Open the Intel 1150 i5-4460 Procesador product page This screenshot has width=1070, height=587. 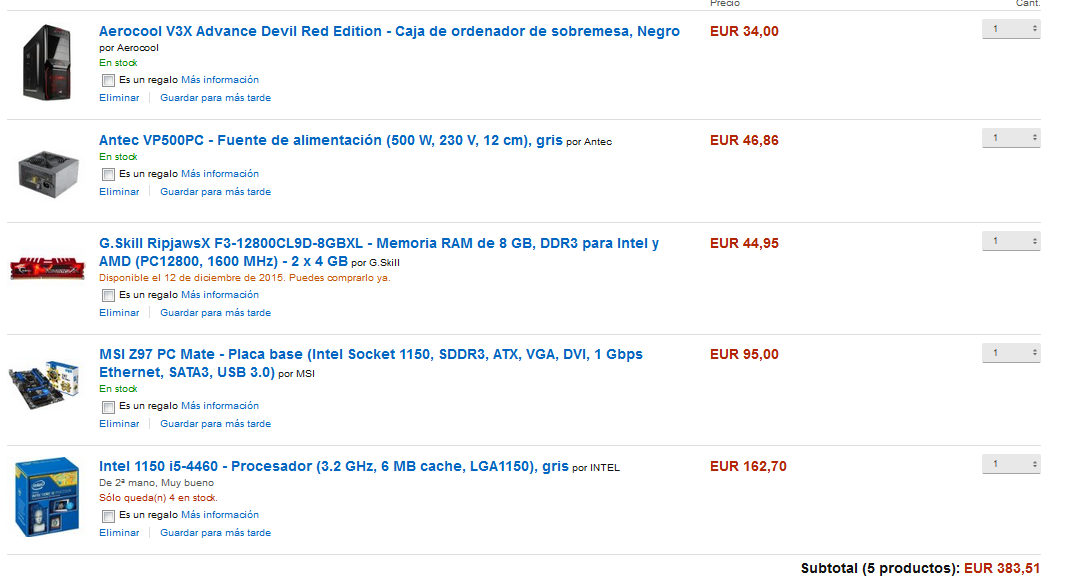[334, 466]
